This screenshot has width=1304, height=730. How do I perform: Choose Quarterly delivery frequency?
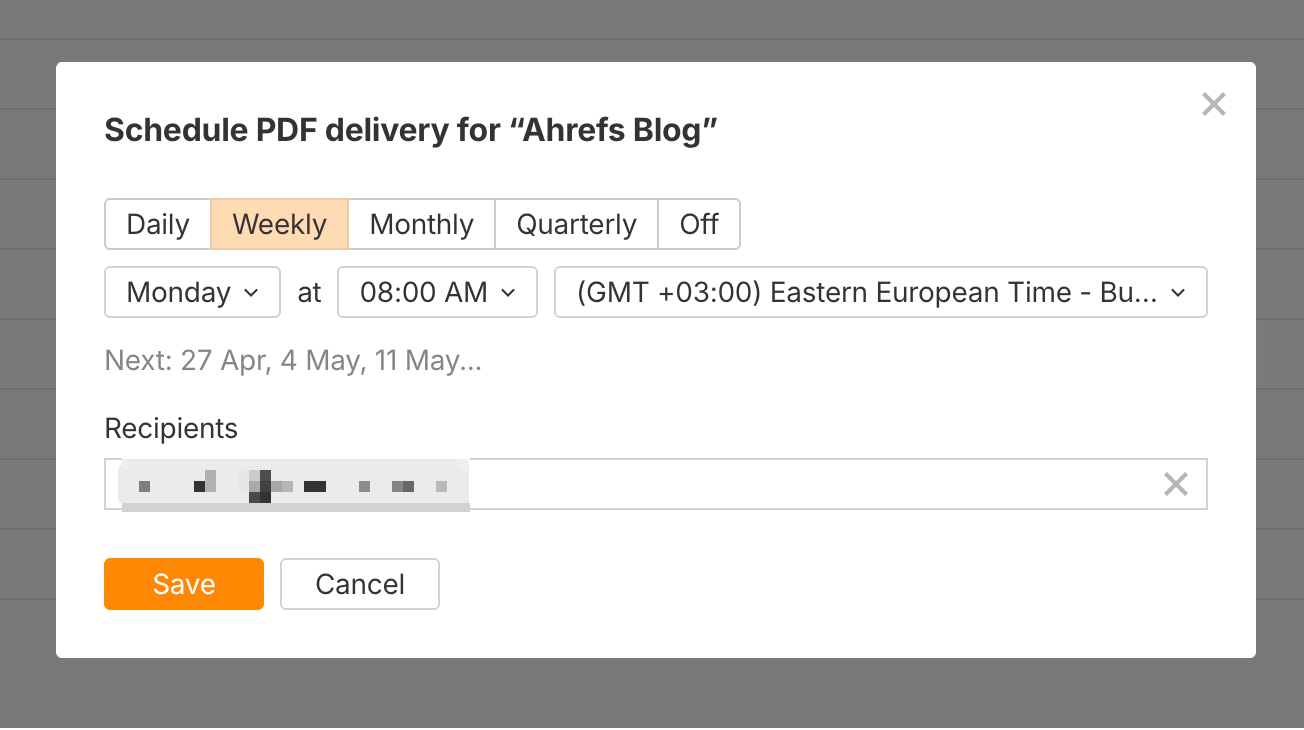point(576,224)
